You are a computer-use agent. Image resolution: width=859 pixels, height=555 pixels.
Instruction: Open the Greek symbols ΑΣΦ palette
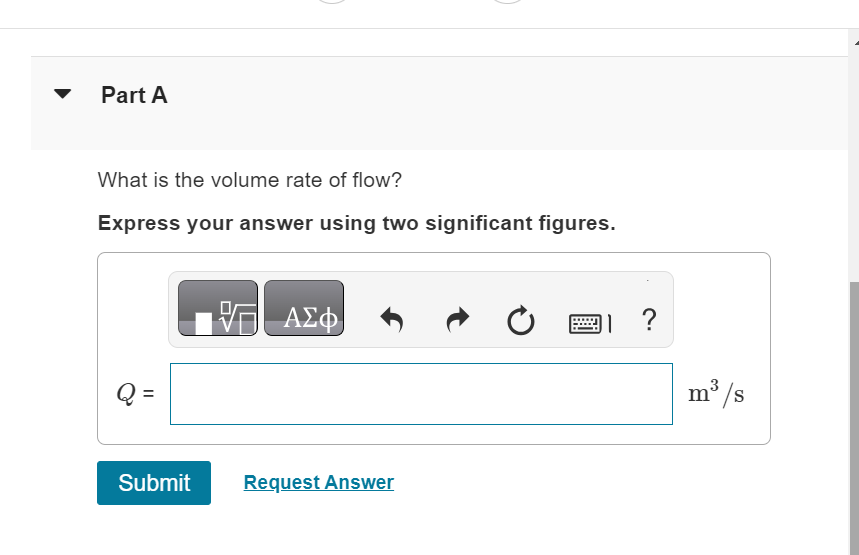tap(304, 308)
